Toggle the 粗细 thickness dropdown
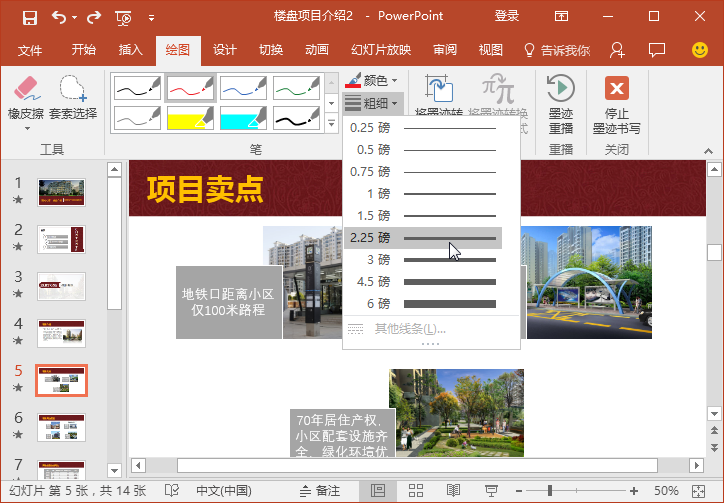 373,103
